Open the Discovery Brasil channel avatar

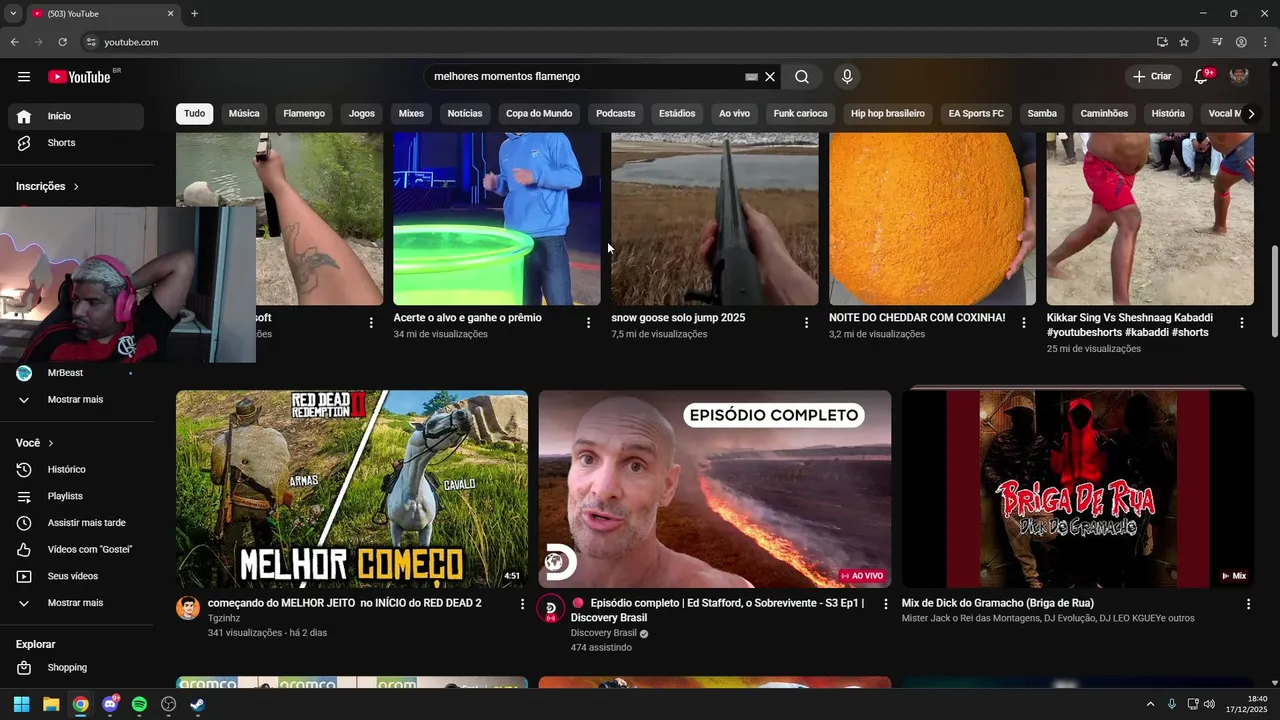[x=551, y=608]
